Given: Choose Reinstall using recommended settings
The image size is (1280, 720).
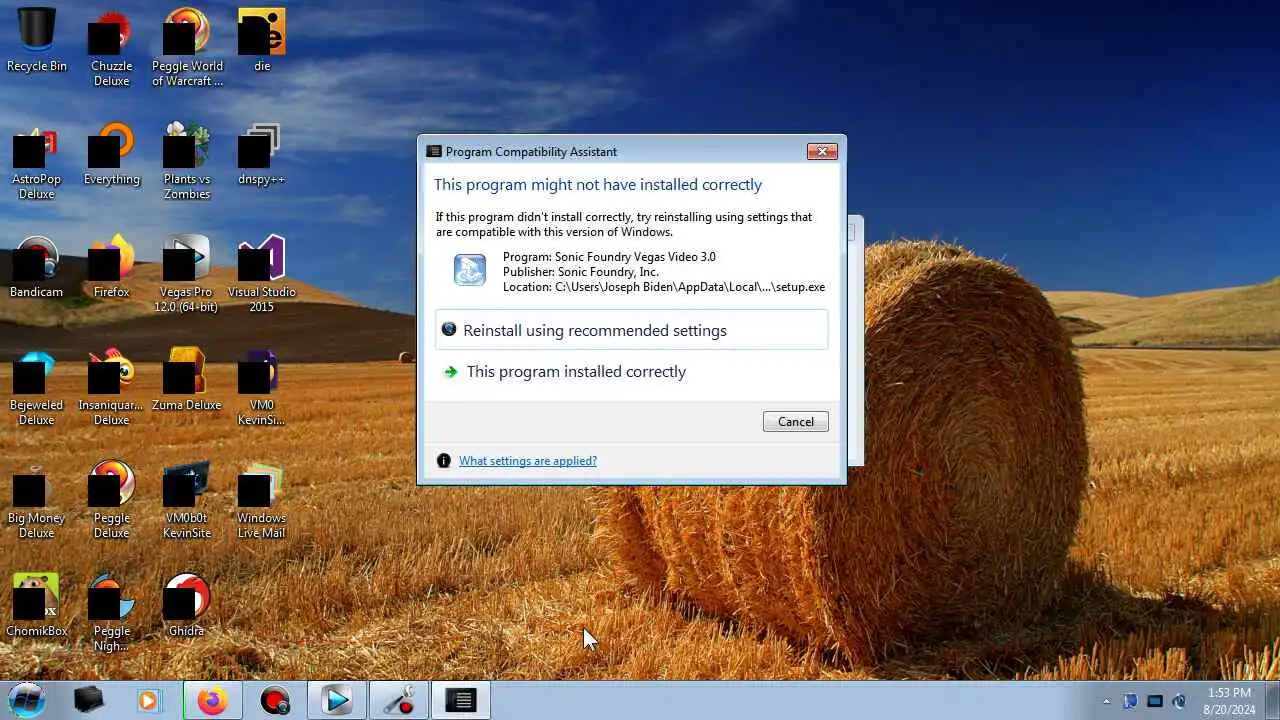Looking at the screenshot, I should (631, 330).
